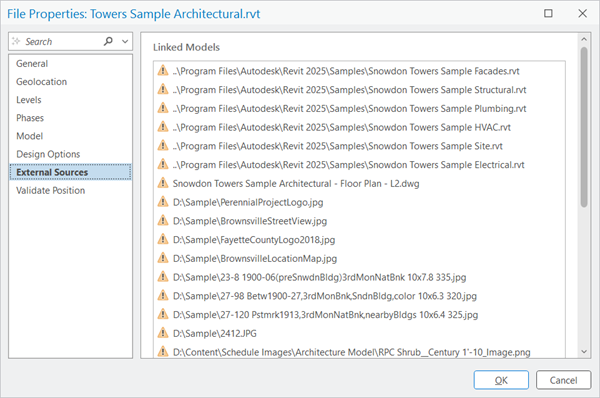Open the General properties page
Viewport: 600px width, 398px height.
click(32, 64)
